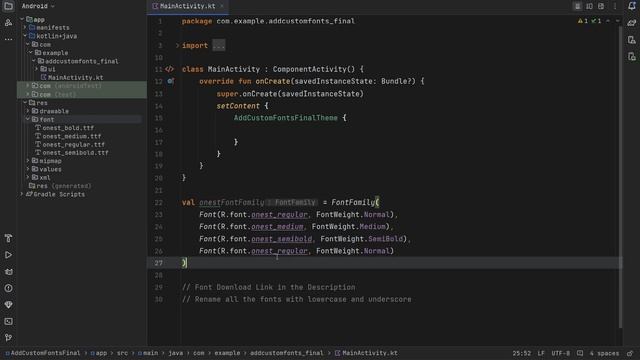
Task: Open the UTF-8 encoding selector
Action: pyautogui.click(x=560, y=353)
